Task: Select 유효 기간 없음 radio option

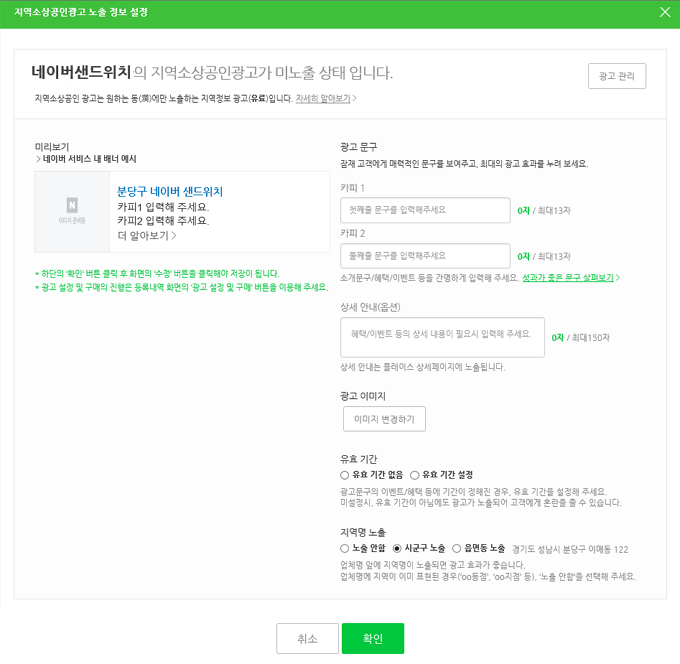Action: pos(344,475)
